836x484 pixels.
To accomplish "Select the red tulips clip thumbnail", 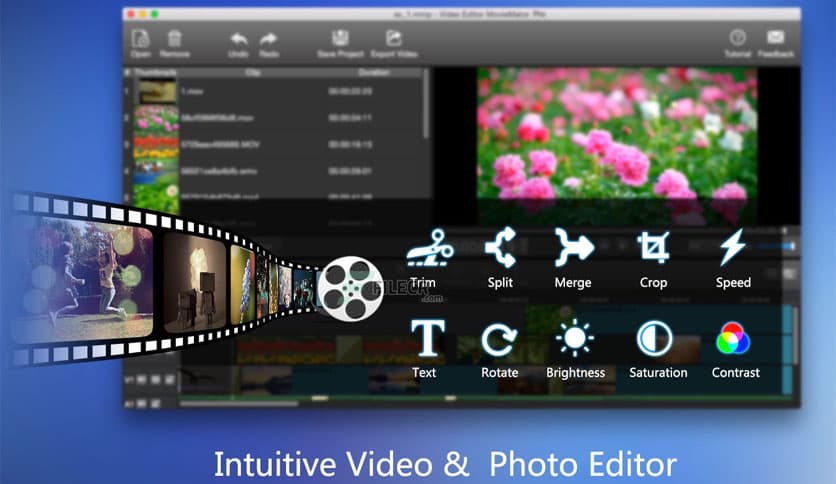I will coord(156,144).
